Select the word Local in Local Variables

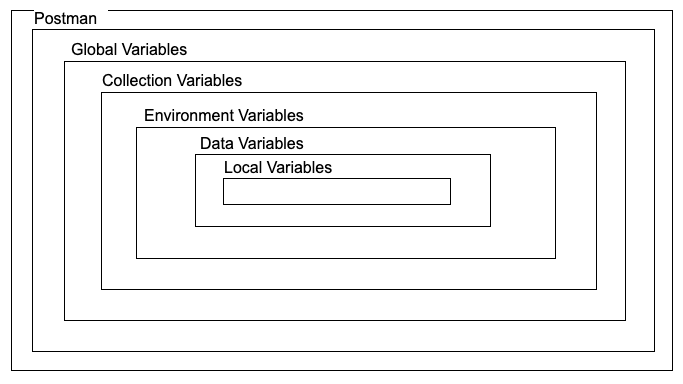pos(243,167)
